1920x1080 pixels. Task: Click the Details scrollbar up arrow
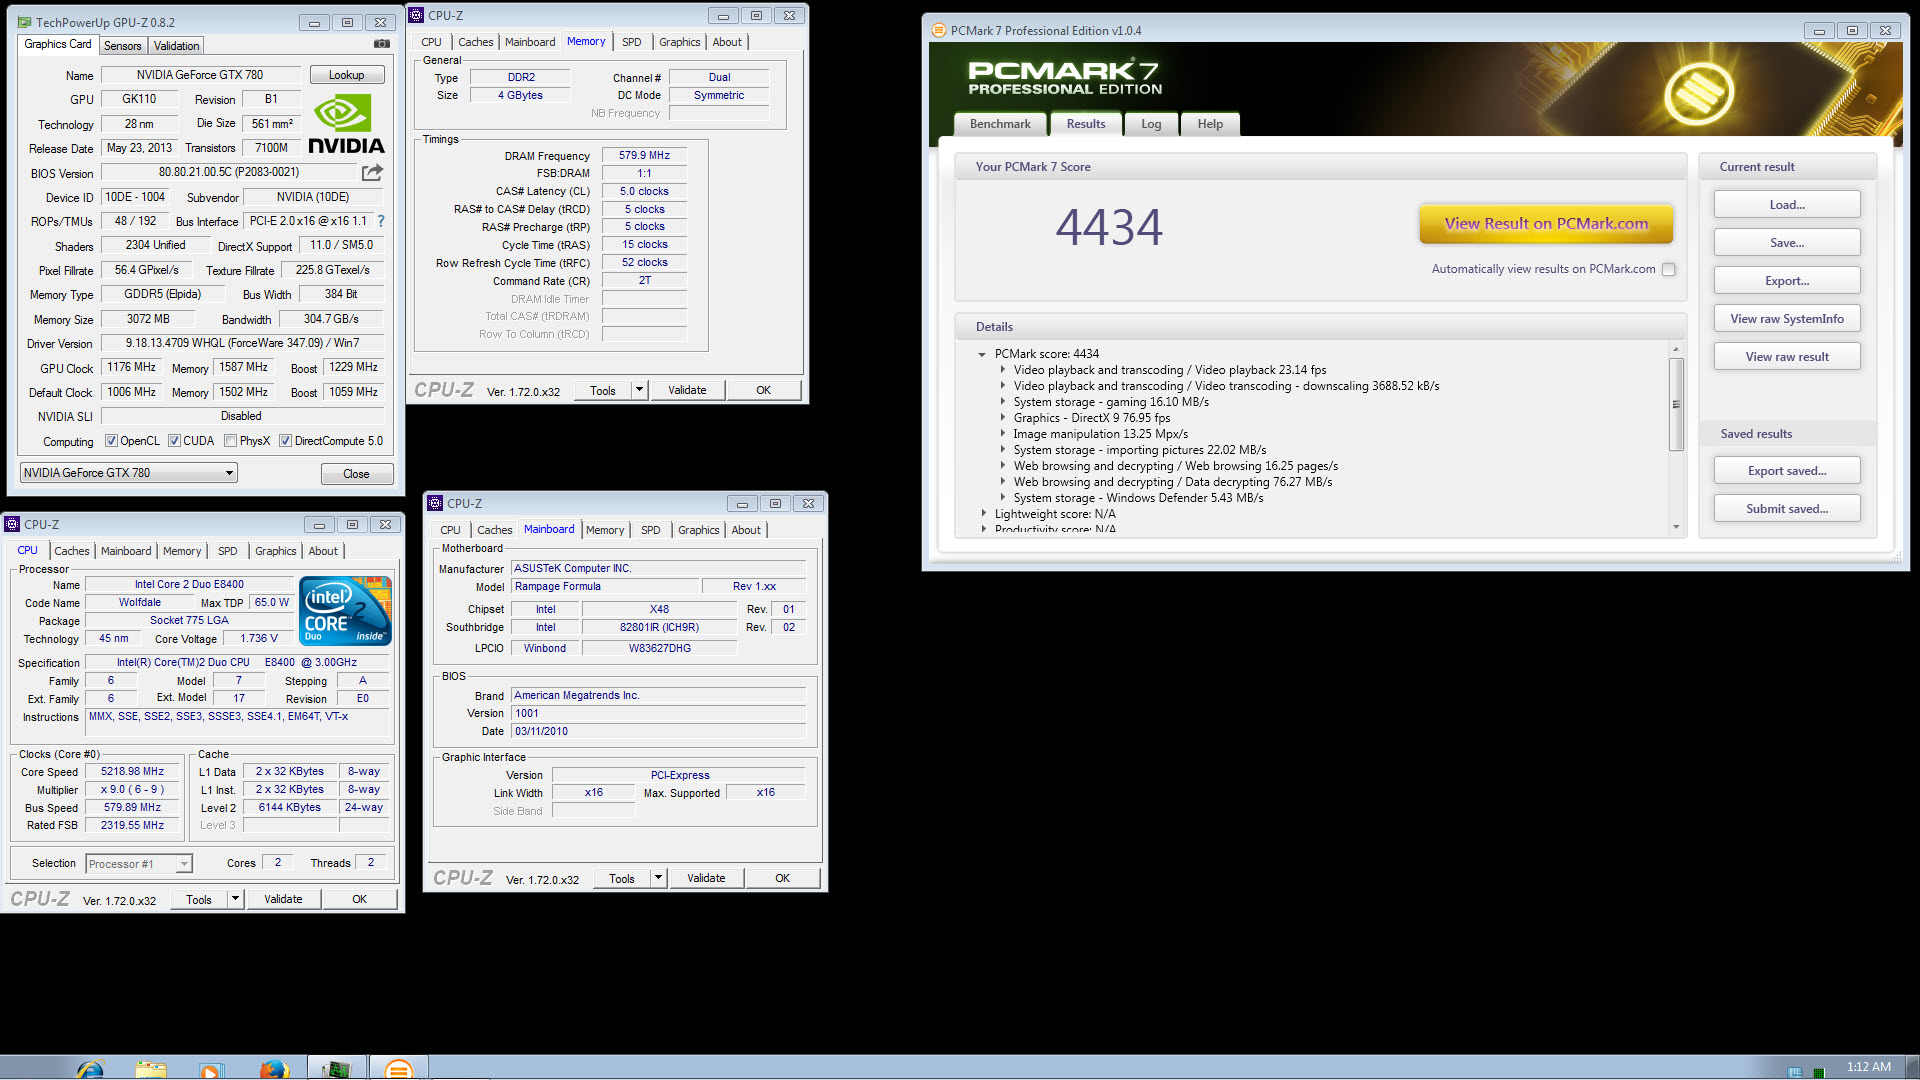1676,350
